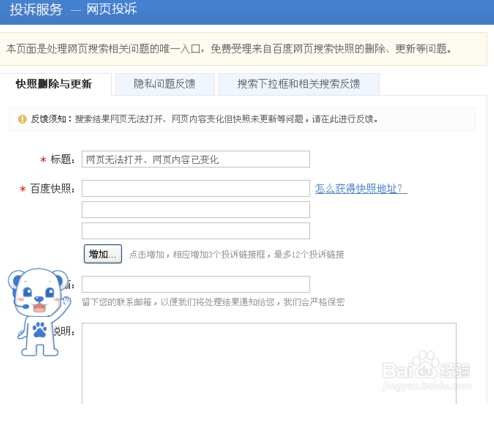Screen dimensions: 494x430
Task: Click the contact email input field
Action: (196, 284)
